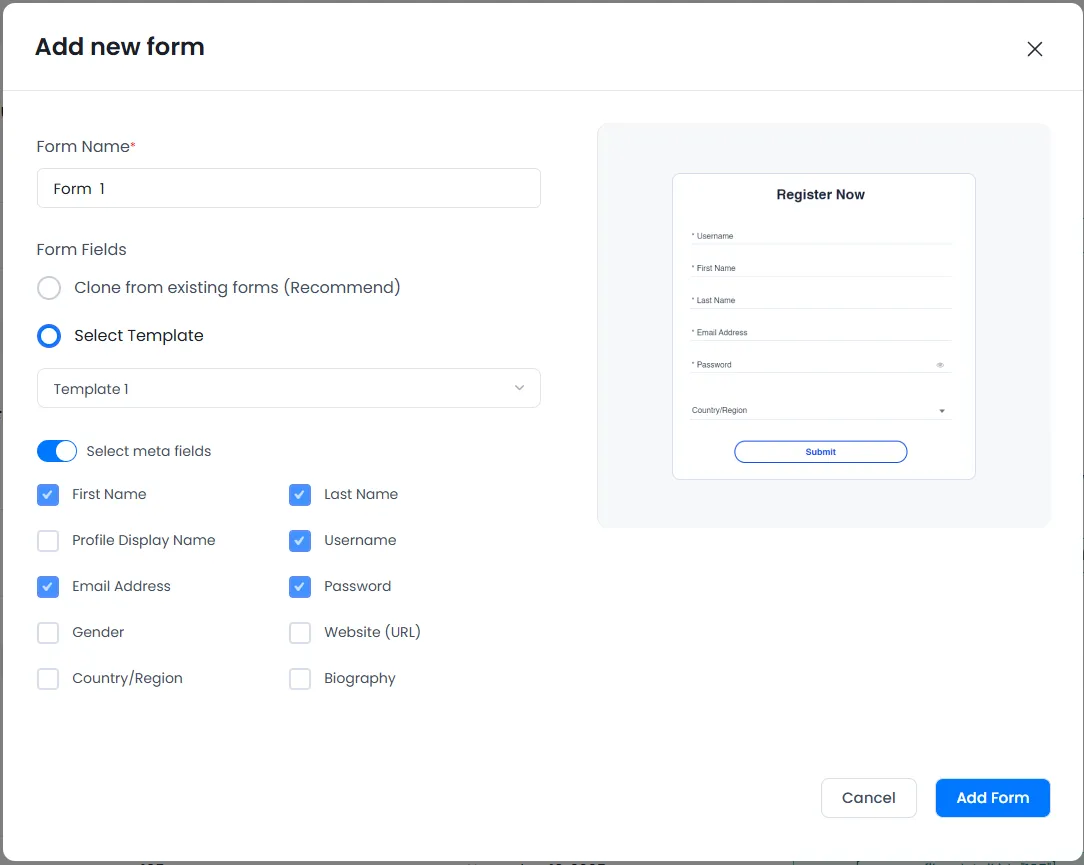Enable the Gender meta field
The image size is (1084, 865).
[x=48, y=632]
